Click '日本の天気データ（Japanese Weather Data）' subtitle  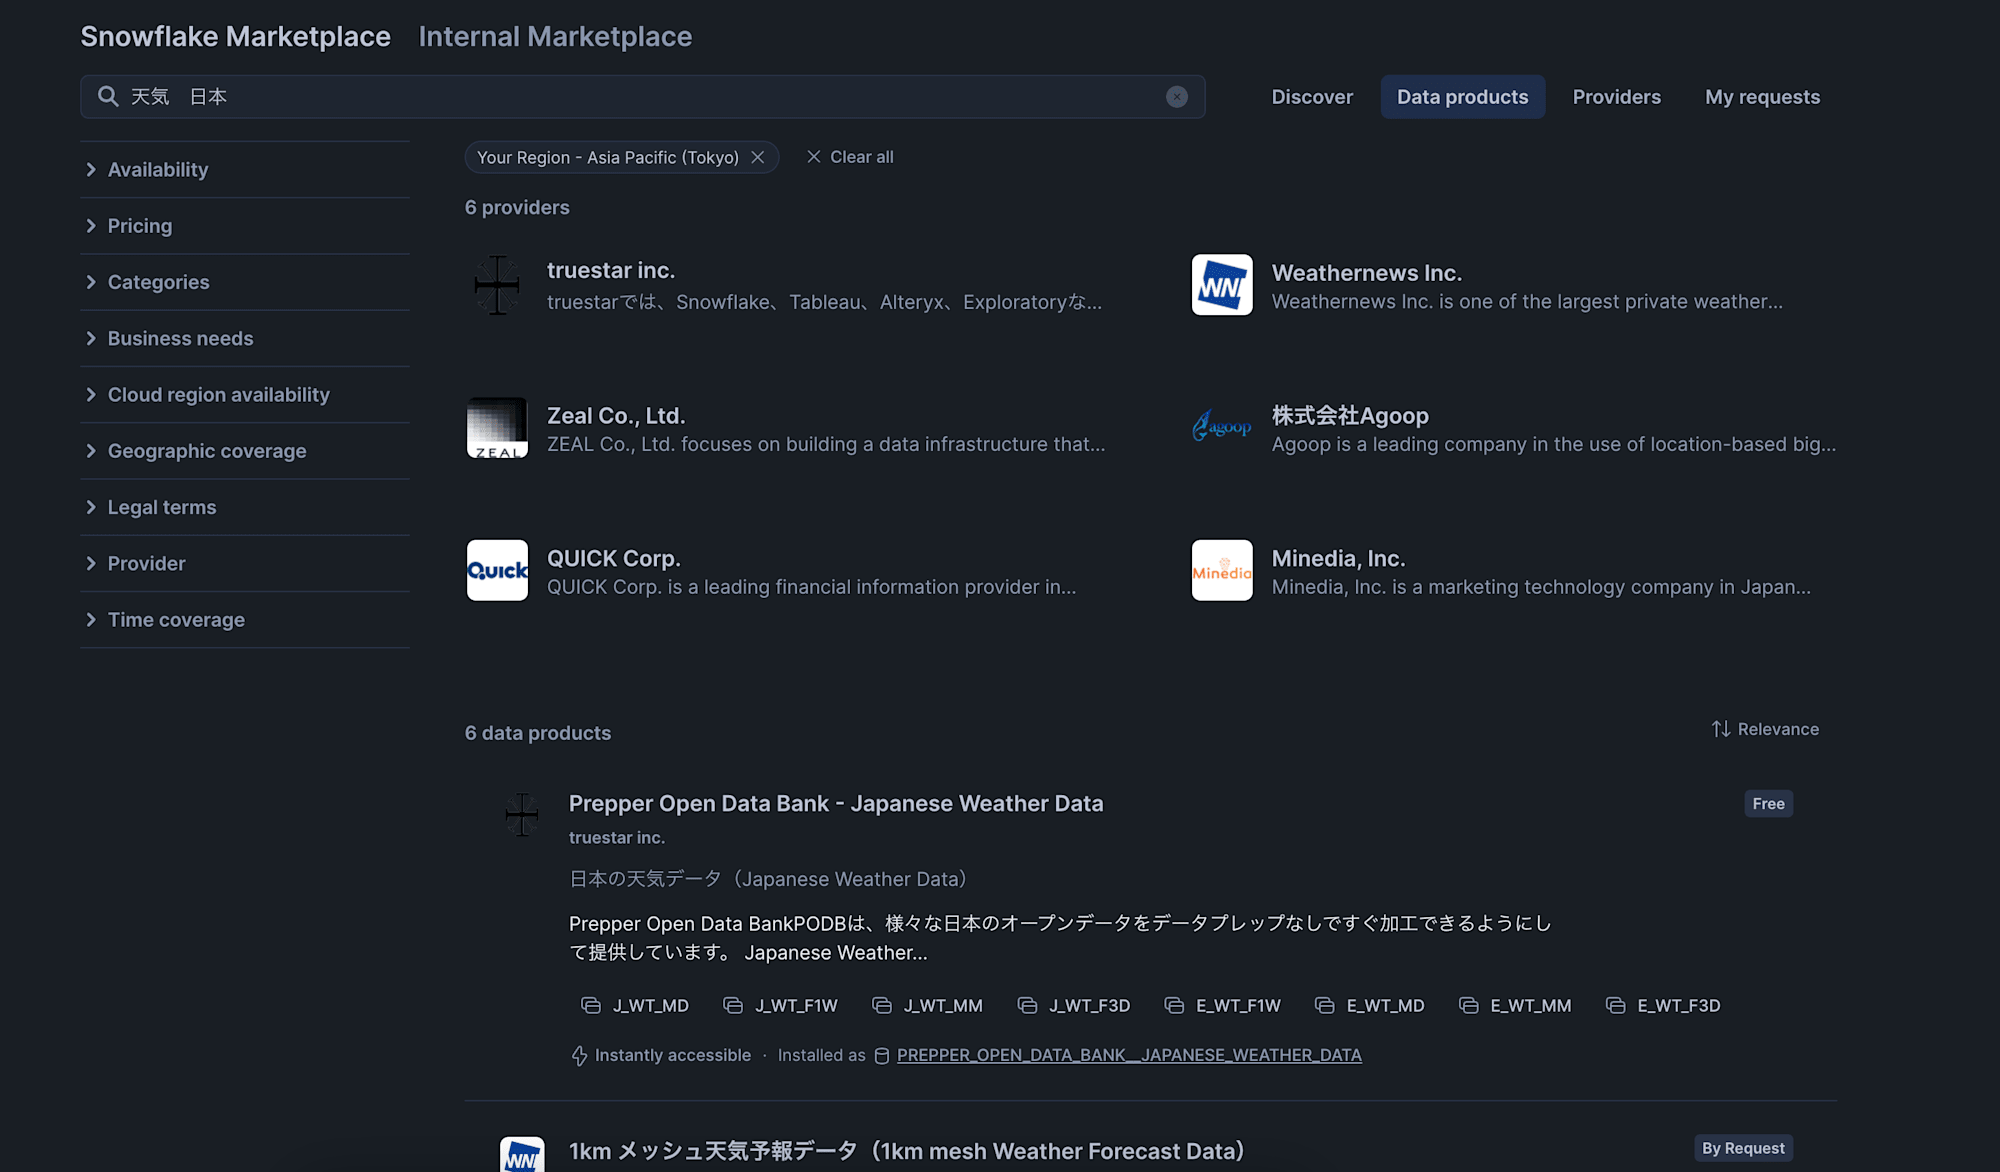[x=768, y=879]
